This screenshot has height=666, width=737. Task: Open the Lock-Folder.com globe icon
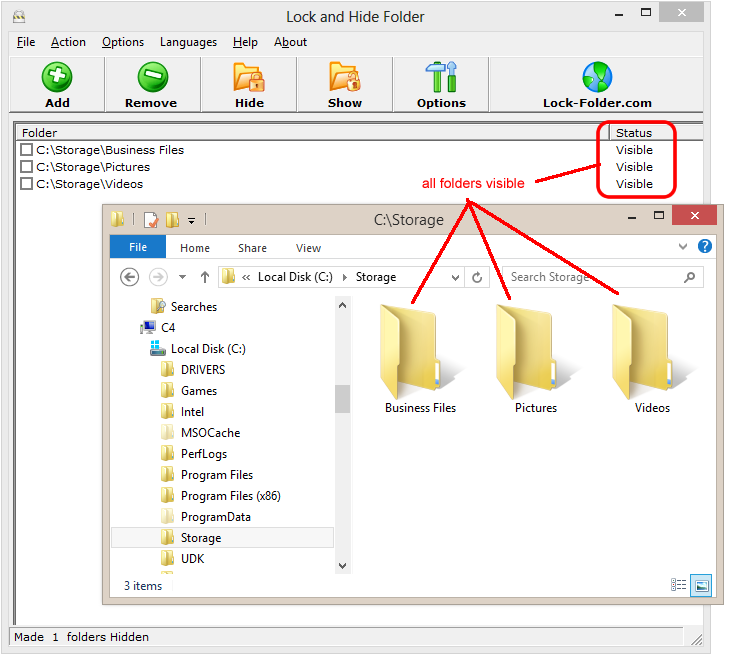tap(597, 77)
